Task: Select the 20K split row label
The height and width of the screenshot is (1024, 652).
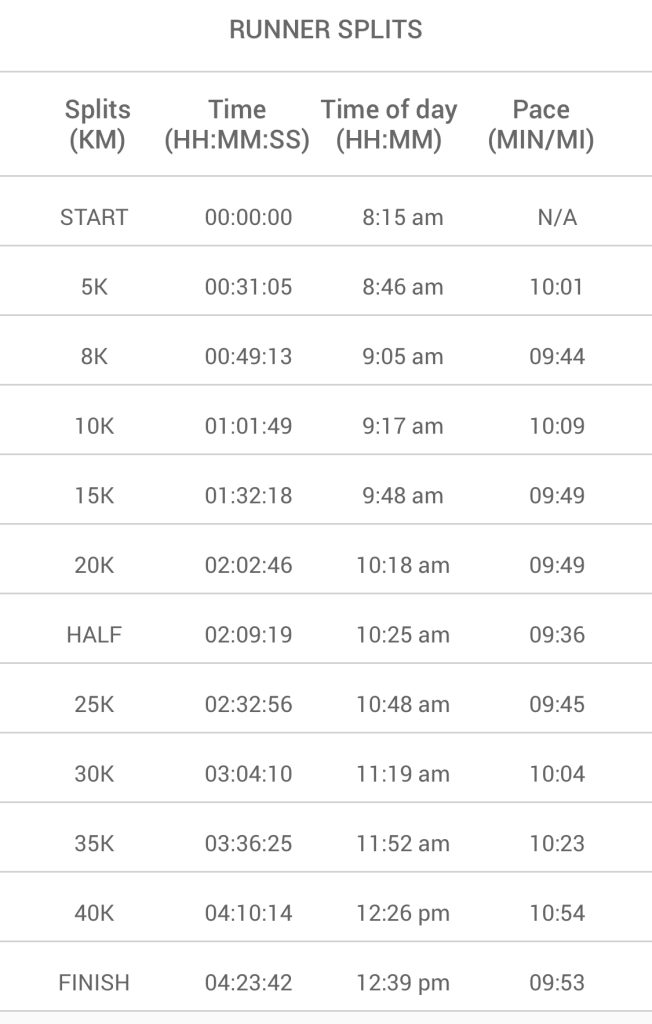Action: pyautogui.click(x=94, y=565)
